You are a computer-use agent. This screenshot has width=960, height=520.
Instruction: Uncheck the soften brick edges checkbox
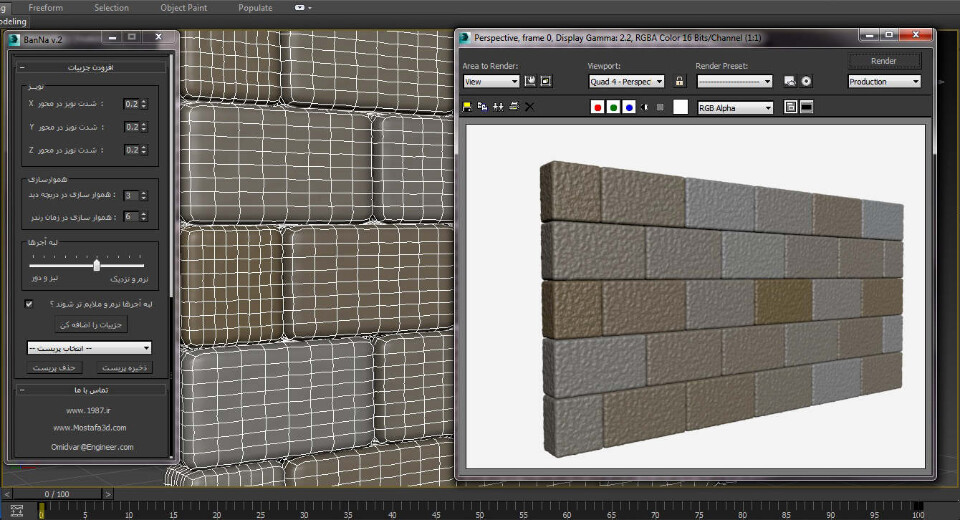29,303
